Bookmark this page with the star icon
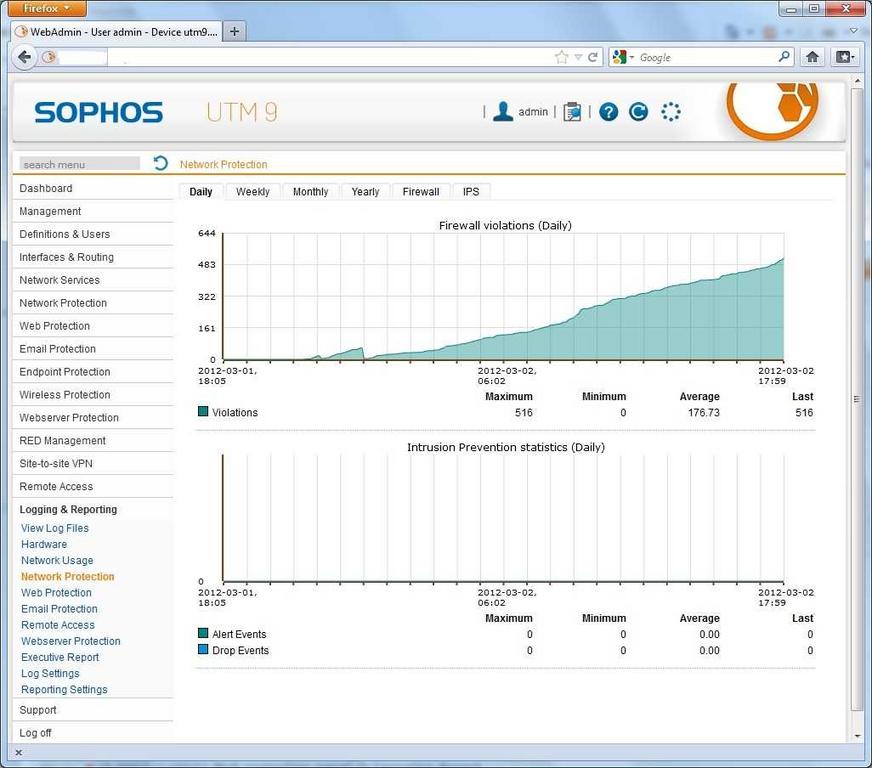The width and height of the screenshot is (872, 768). (x=562, y=57)
